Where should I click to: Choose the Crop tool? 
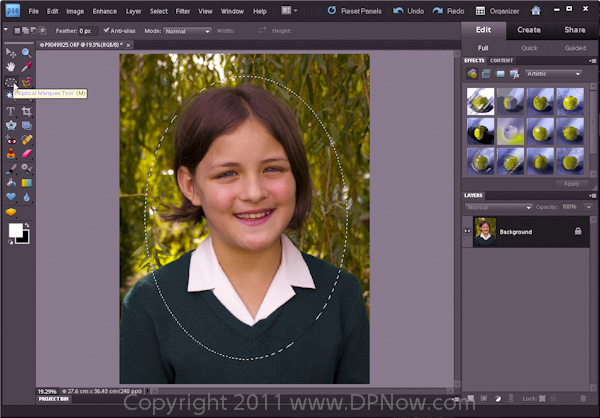26,111
